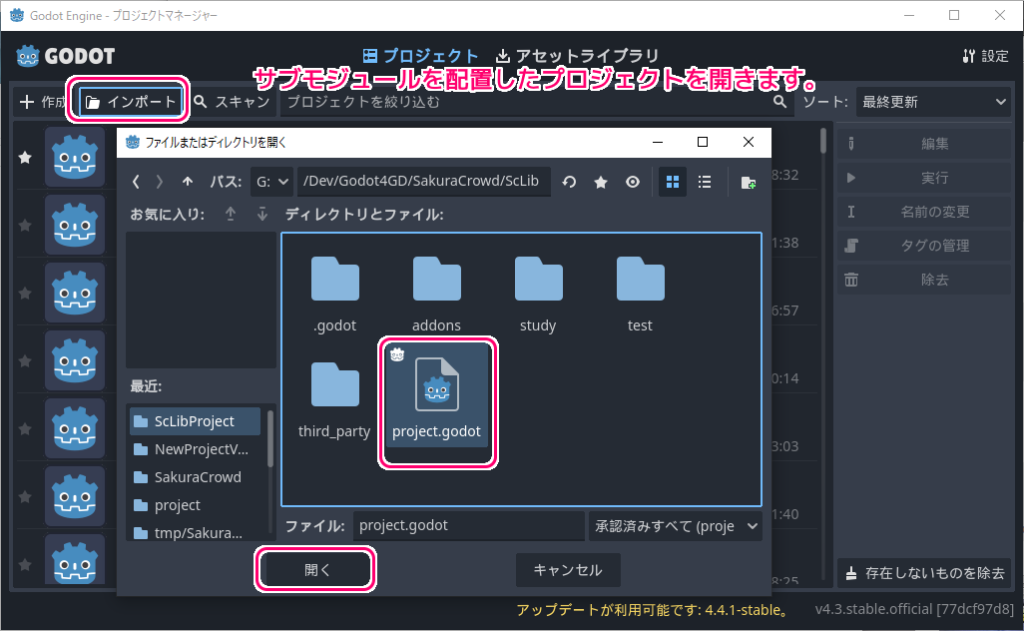
Task: Open 設定 settings in project manager
Action: pyautogui.click(x=985, y=56)
